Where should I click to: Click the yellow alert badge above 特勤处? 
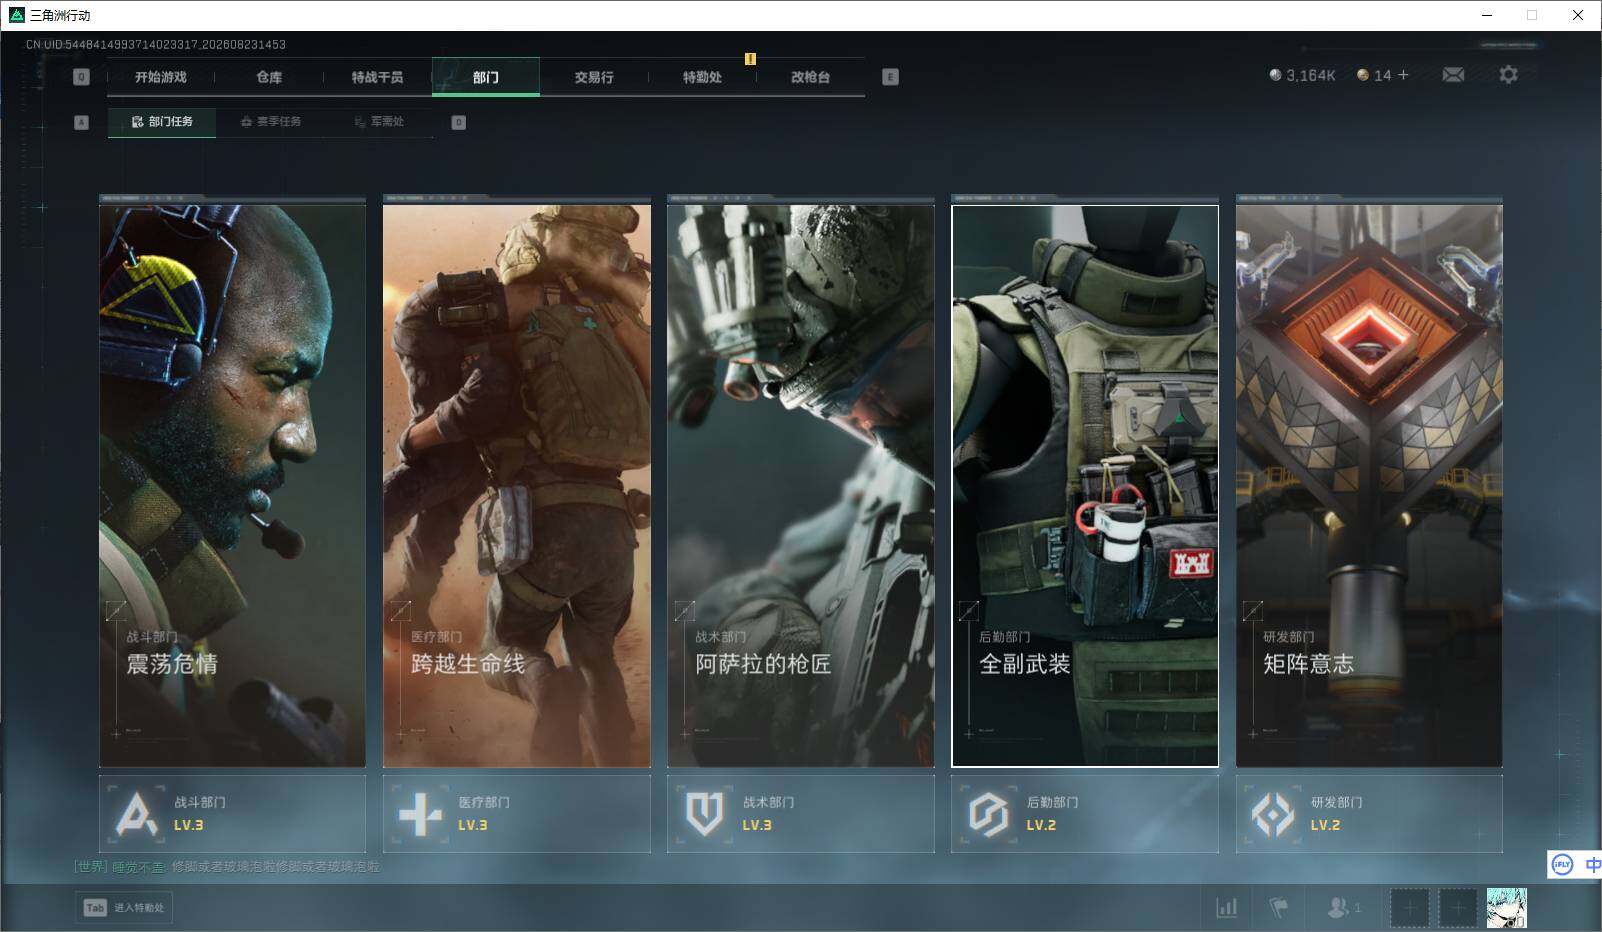point(750,59)
